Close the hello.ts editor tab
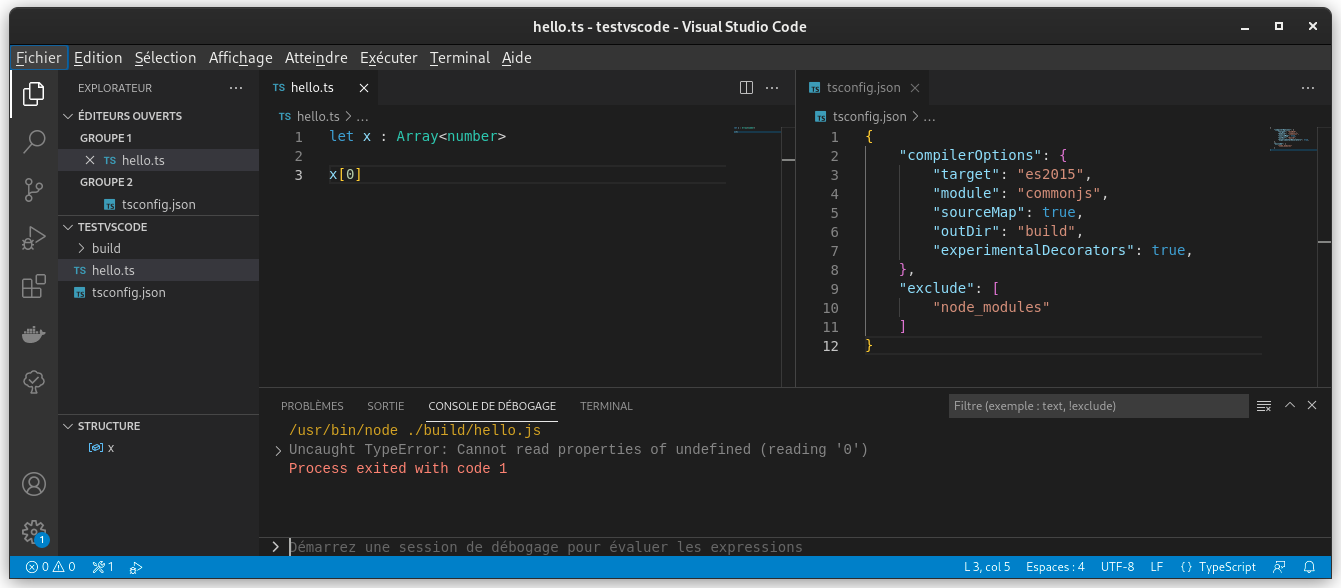 coord(364,88)
